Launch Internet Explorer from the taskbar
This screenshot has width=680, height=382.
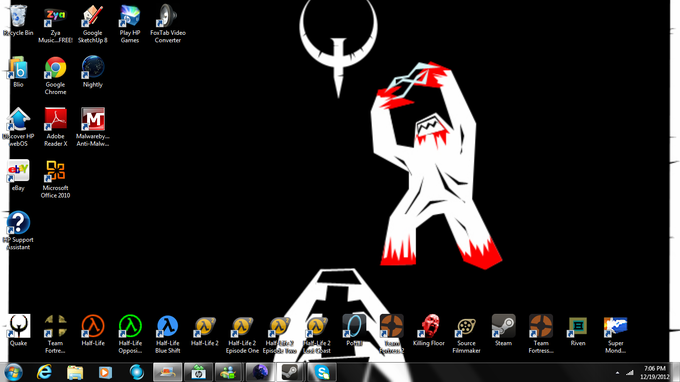coord(44,372)
